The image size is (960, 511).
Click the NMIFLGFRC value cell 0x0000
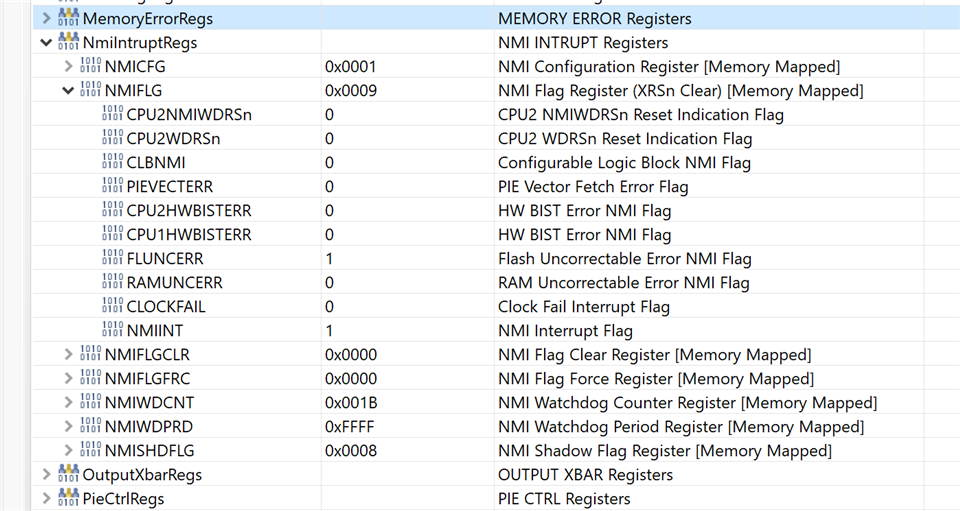pyautogui.click(x=350, y=379)
